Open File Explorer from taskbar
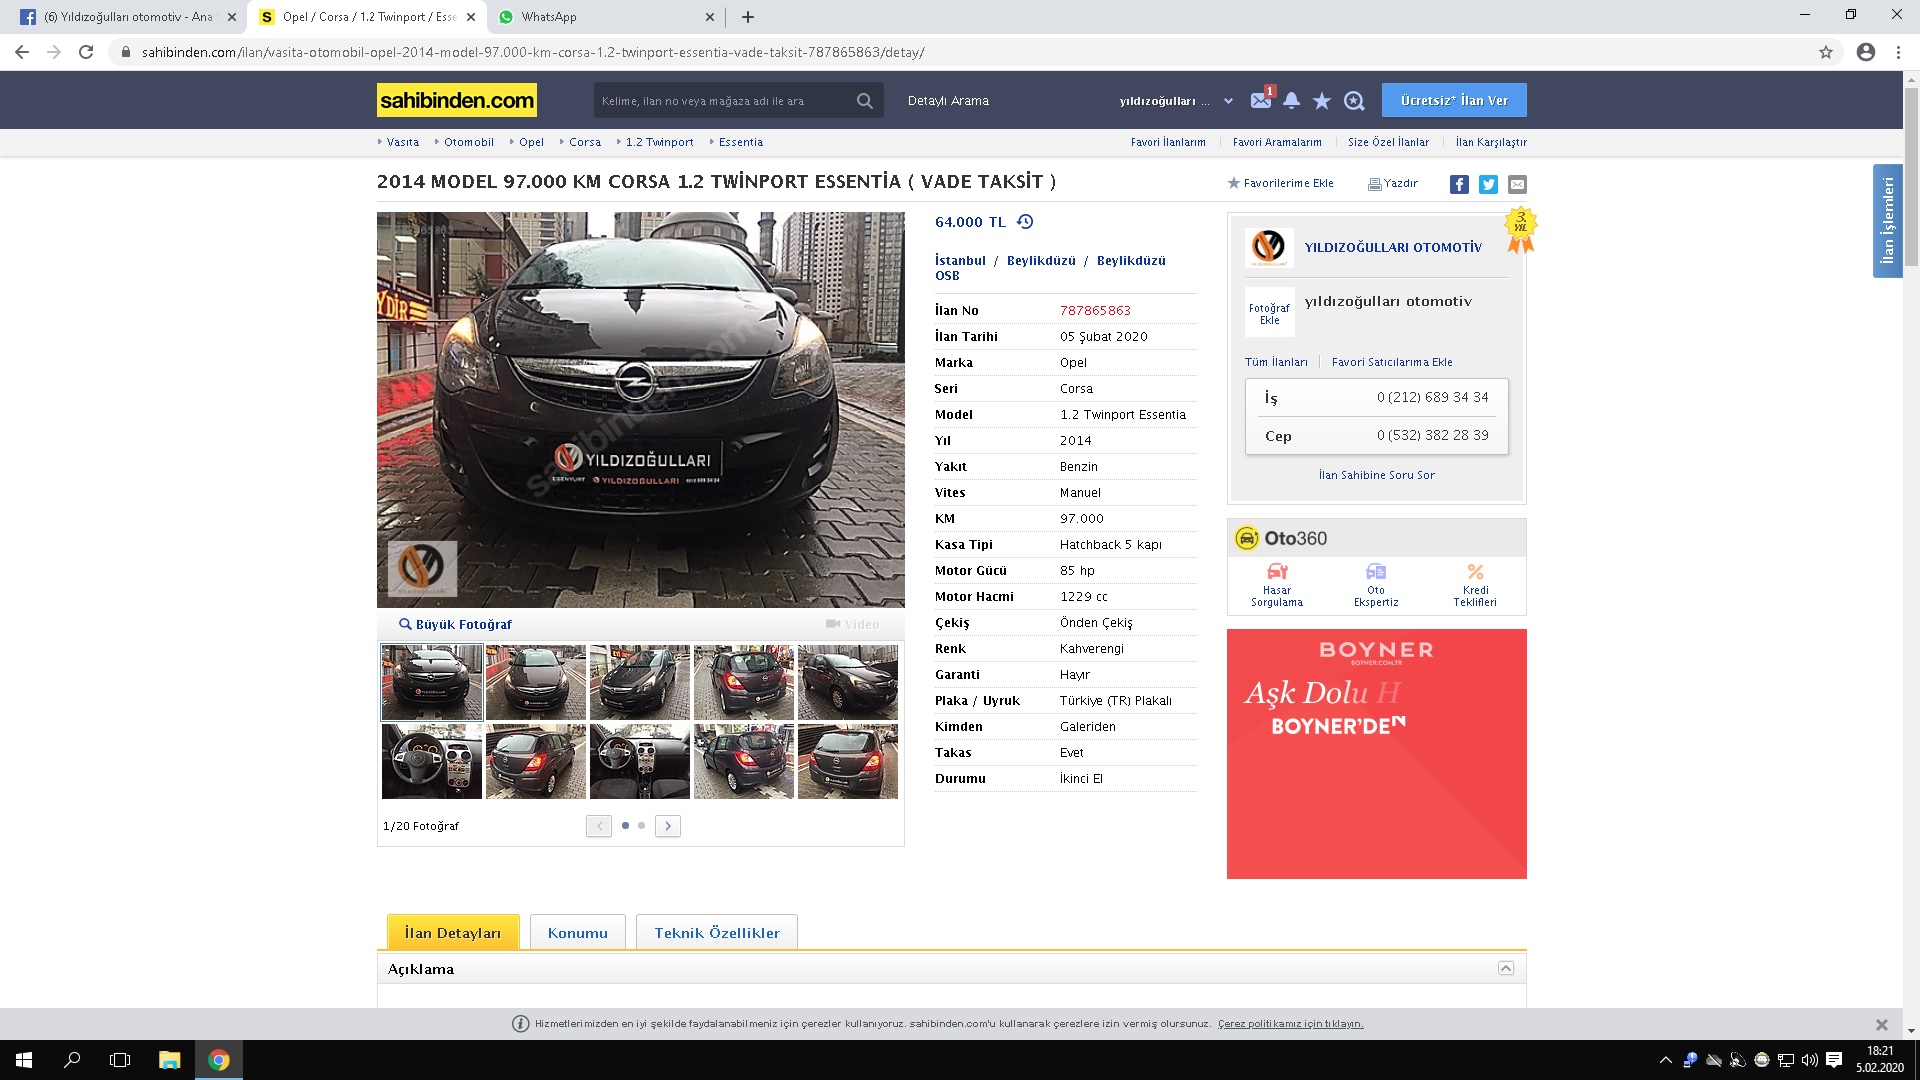The image size is (1920, 1080). [169, 1060]
